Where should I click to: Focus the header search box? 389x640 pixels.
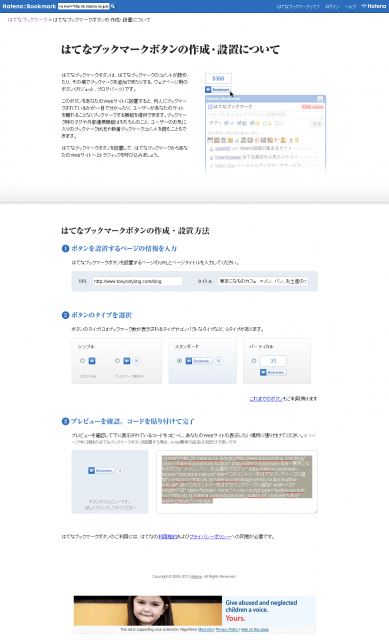(x=84, y=6)
